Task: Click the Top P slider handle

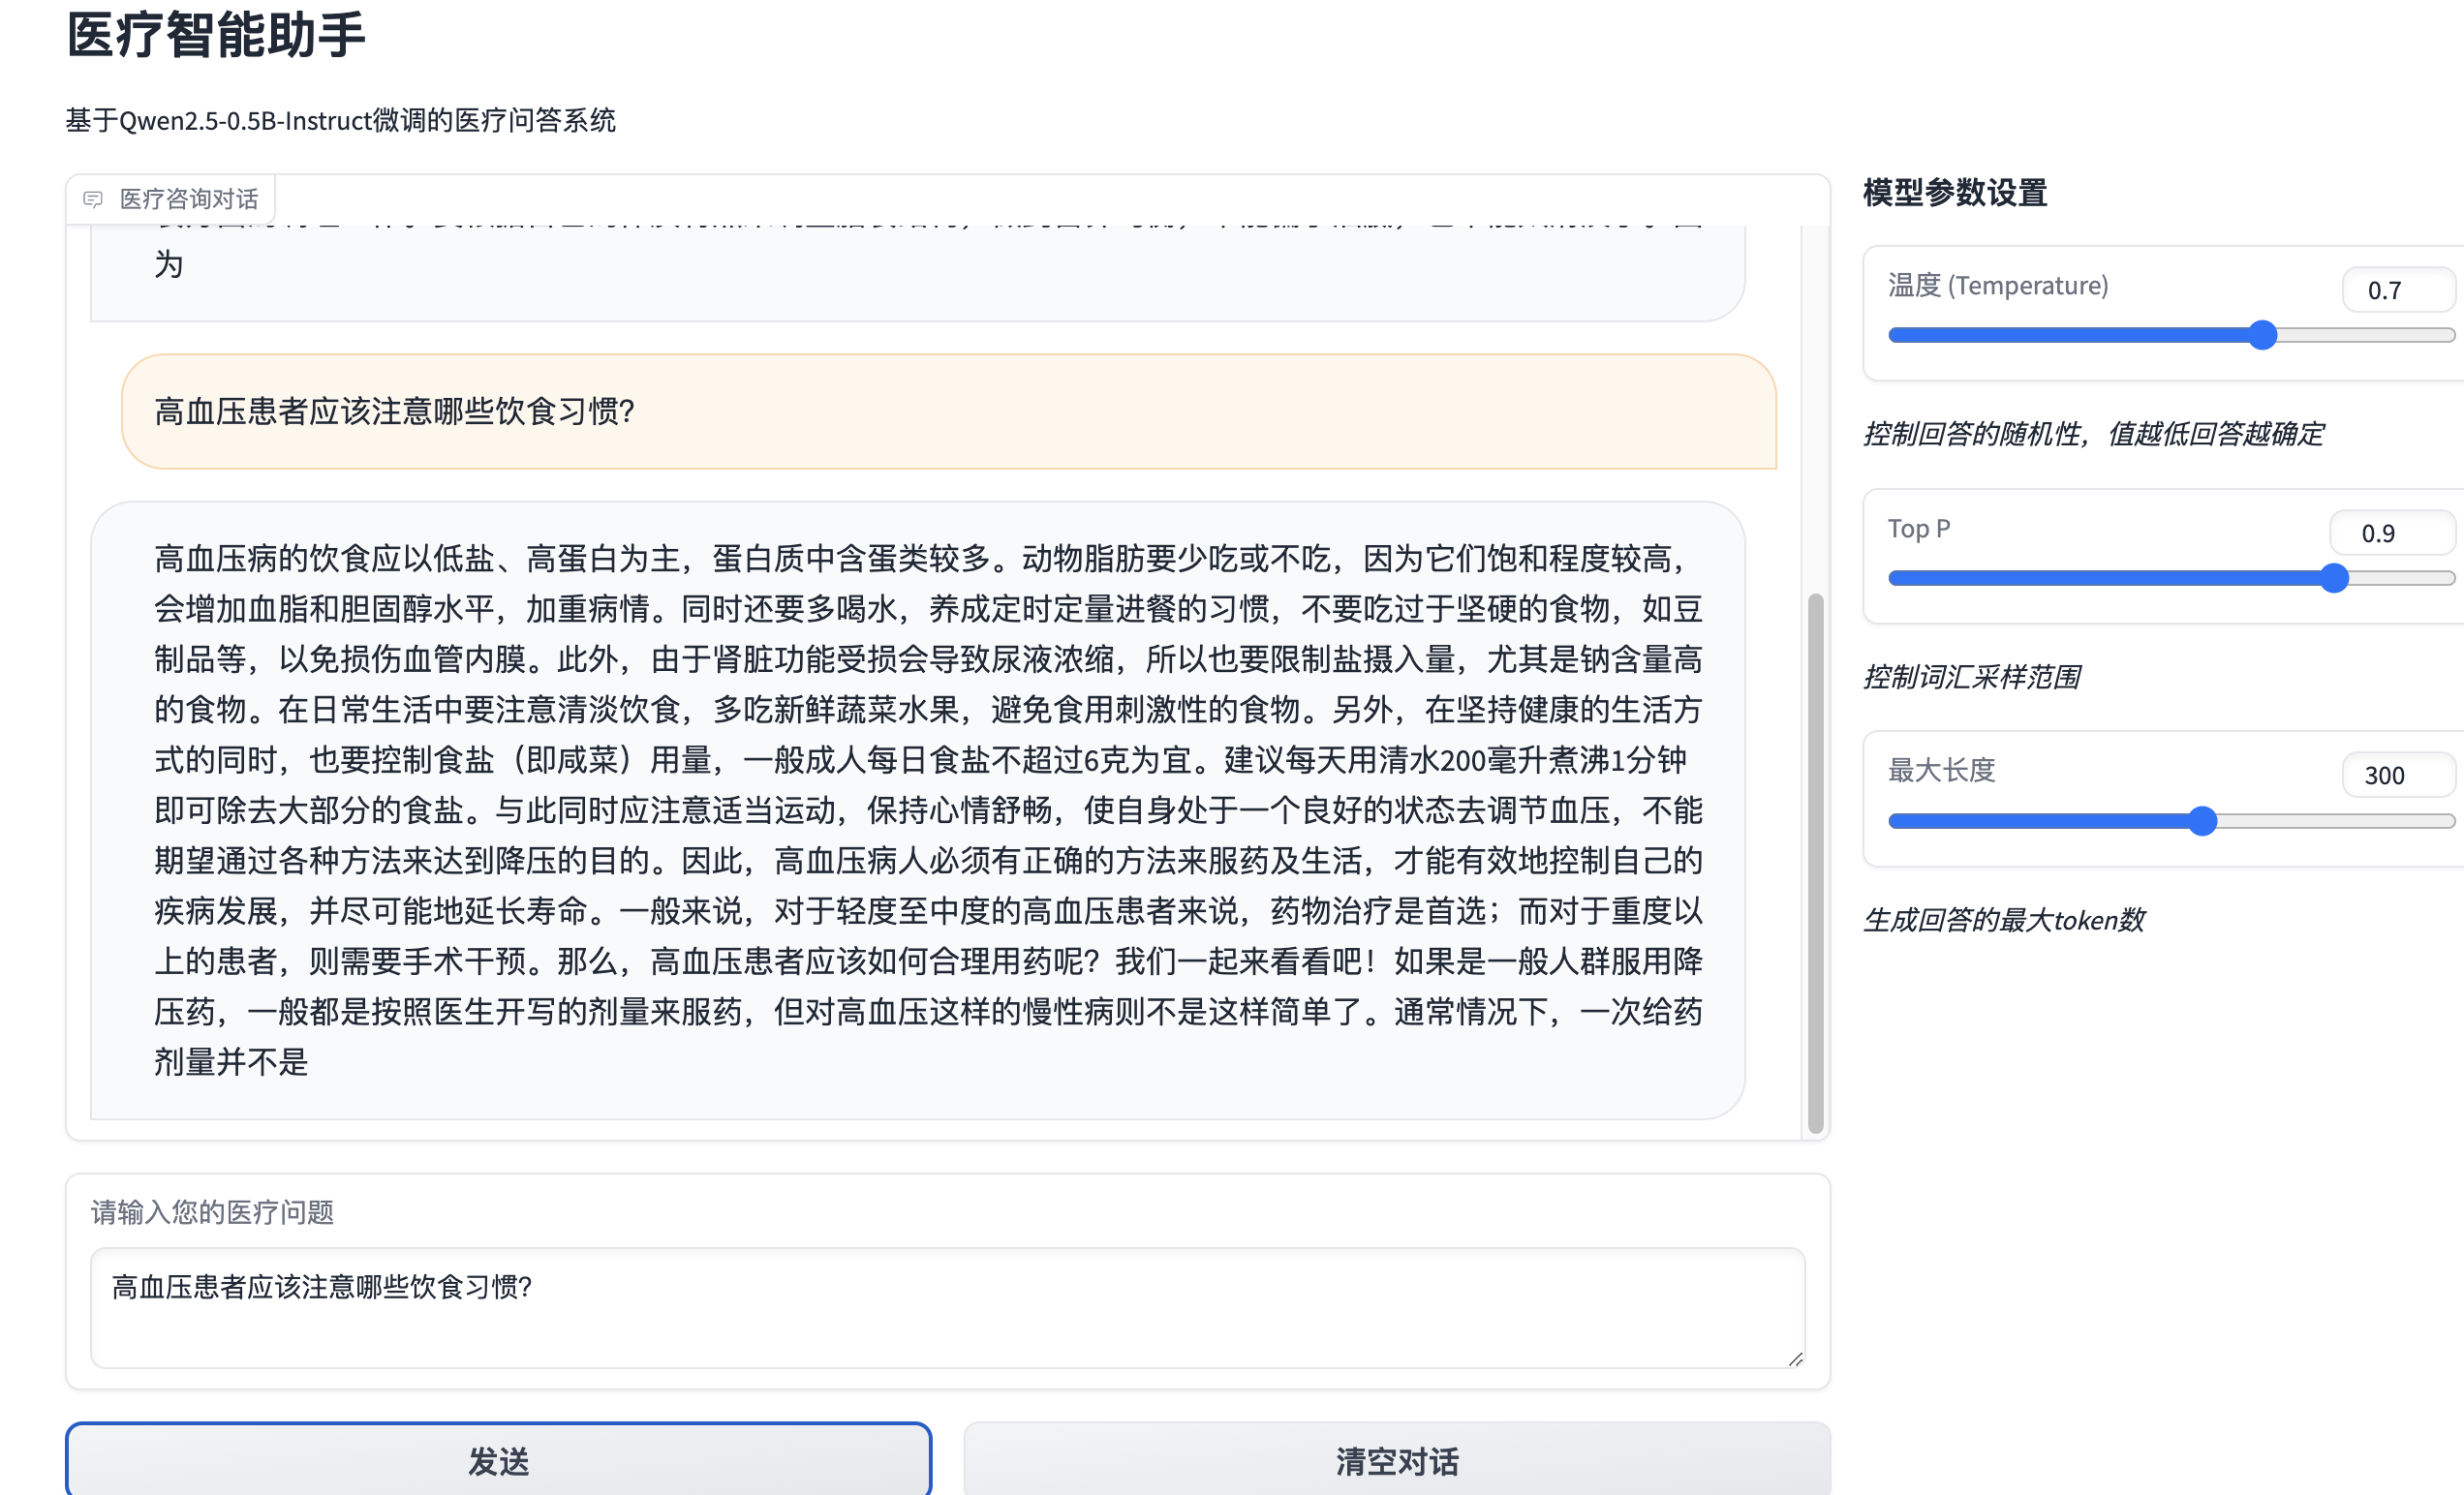Action: 2334,578
